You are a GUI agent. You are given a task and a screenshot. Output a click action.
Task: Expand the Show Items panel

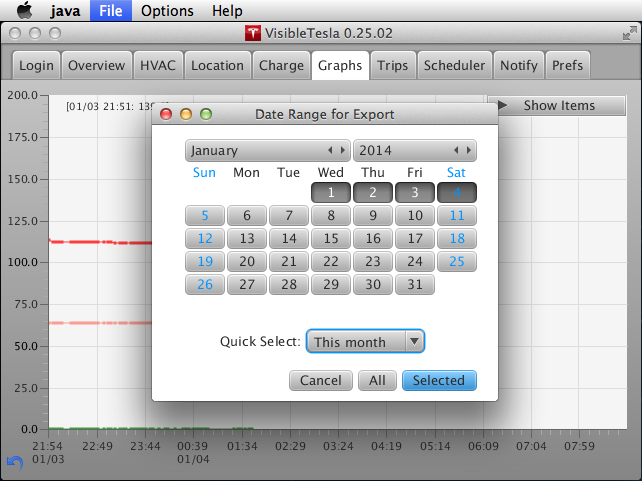pyautogui.click(x=559, y=106)
